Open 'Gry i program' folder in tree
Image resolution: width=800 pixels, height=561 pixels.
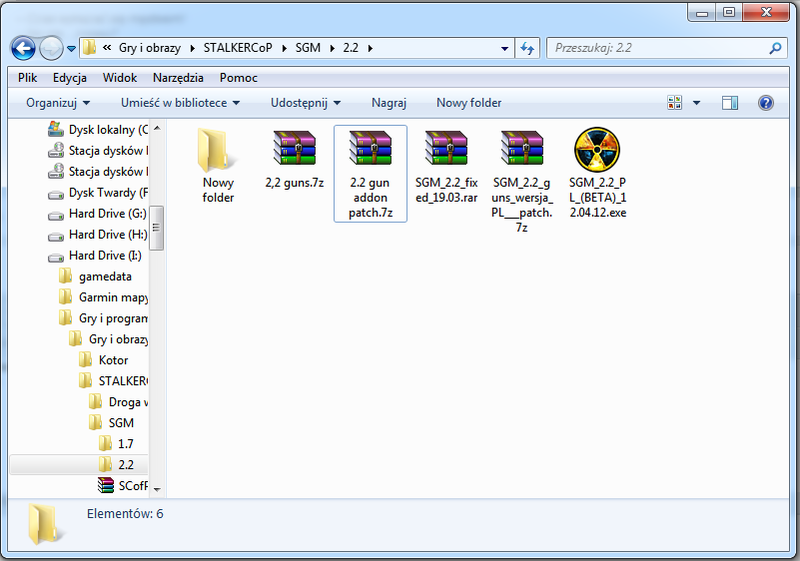(103, 318)
